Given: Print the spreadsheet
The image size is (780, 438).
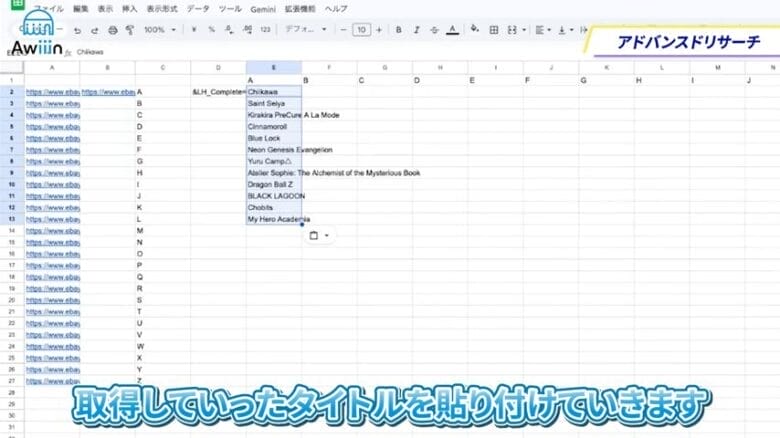Looking at the screenshot, I should [x=113, y=30].
